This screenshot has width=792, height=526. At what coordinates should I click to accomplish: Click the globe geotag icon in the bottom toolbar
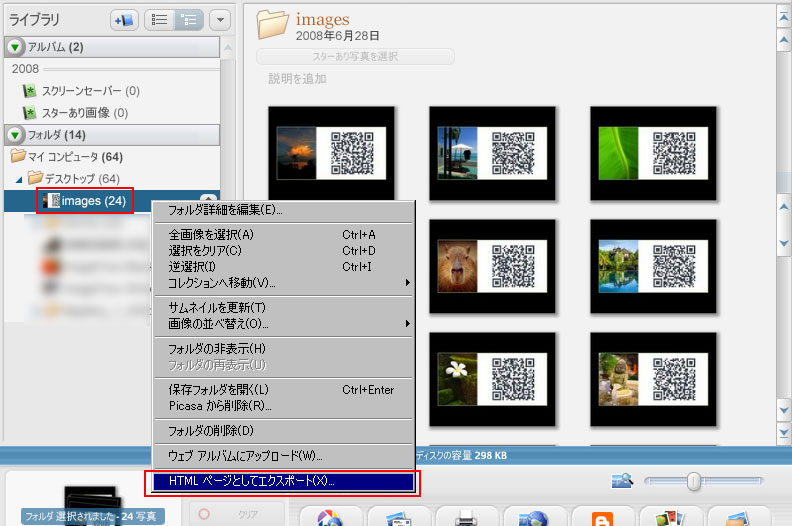pos(534,517)
